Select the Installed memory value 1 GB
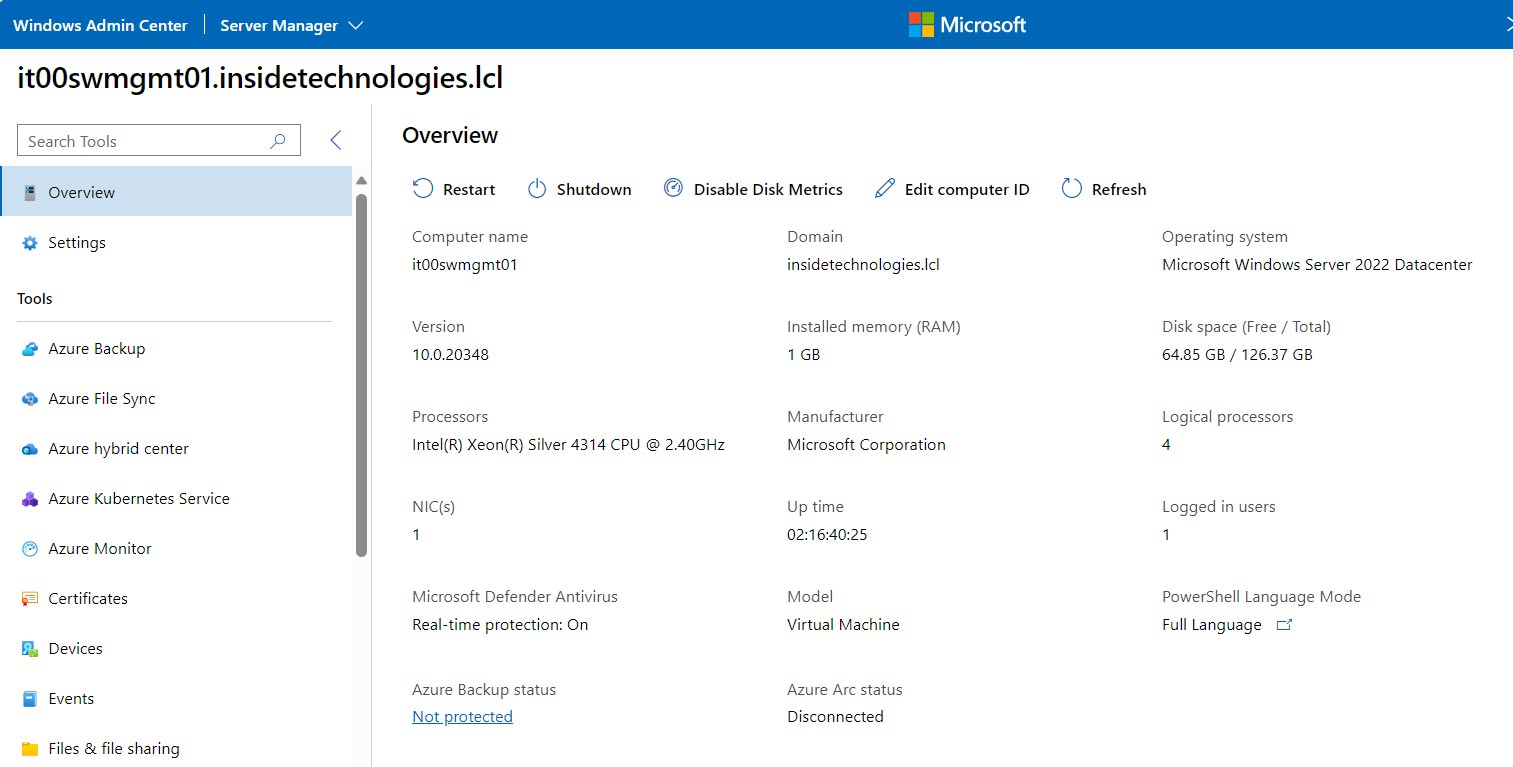This screenshot has width=1513, height=767. (x=803, y=355)
